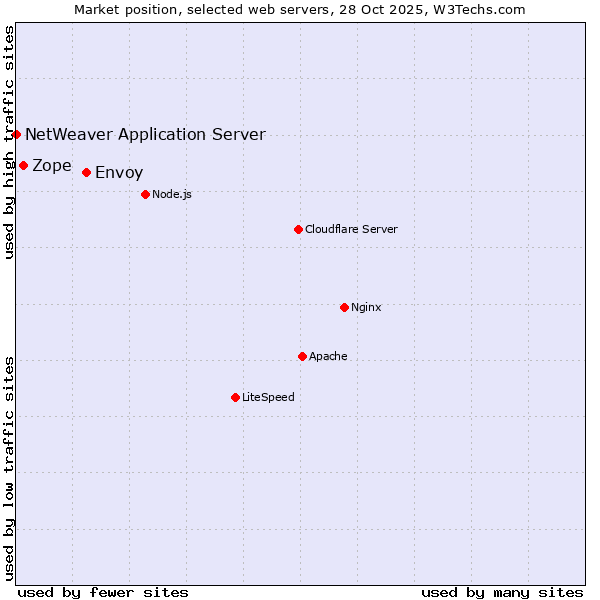Click the red marker for NetWeaver Application Server
This screenshot has height=600, width=600.
(17, 134)
